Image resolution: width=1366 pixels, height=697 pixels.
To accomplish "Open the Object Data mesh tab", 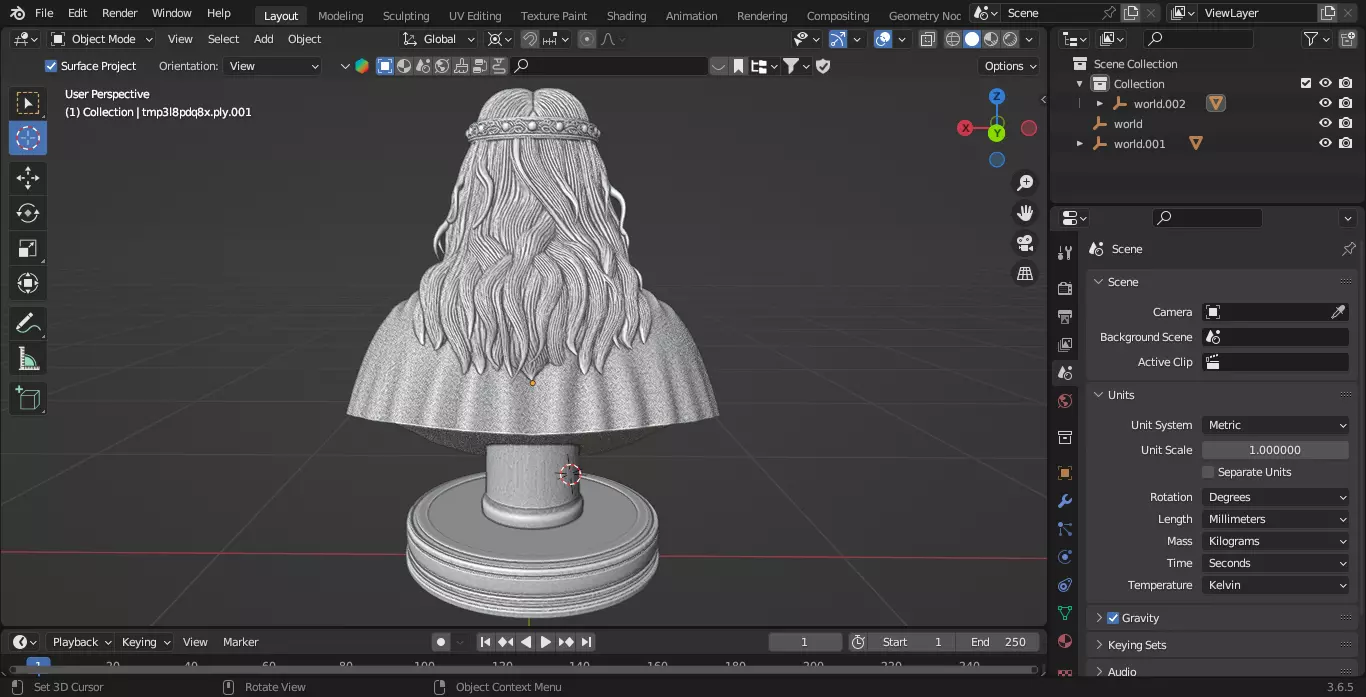I will pyautogui.click(x=1065, y=613).
